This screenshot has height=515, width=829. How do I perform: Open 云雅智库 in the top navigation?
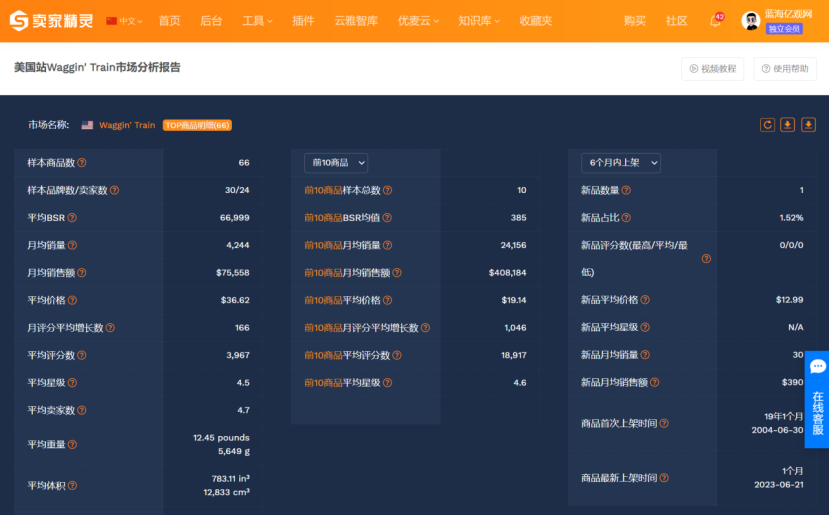pyautogui.click(x=356, y=21)
